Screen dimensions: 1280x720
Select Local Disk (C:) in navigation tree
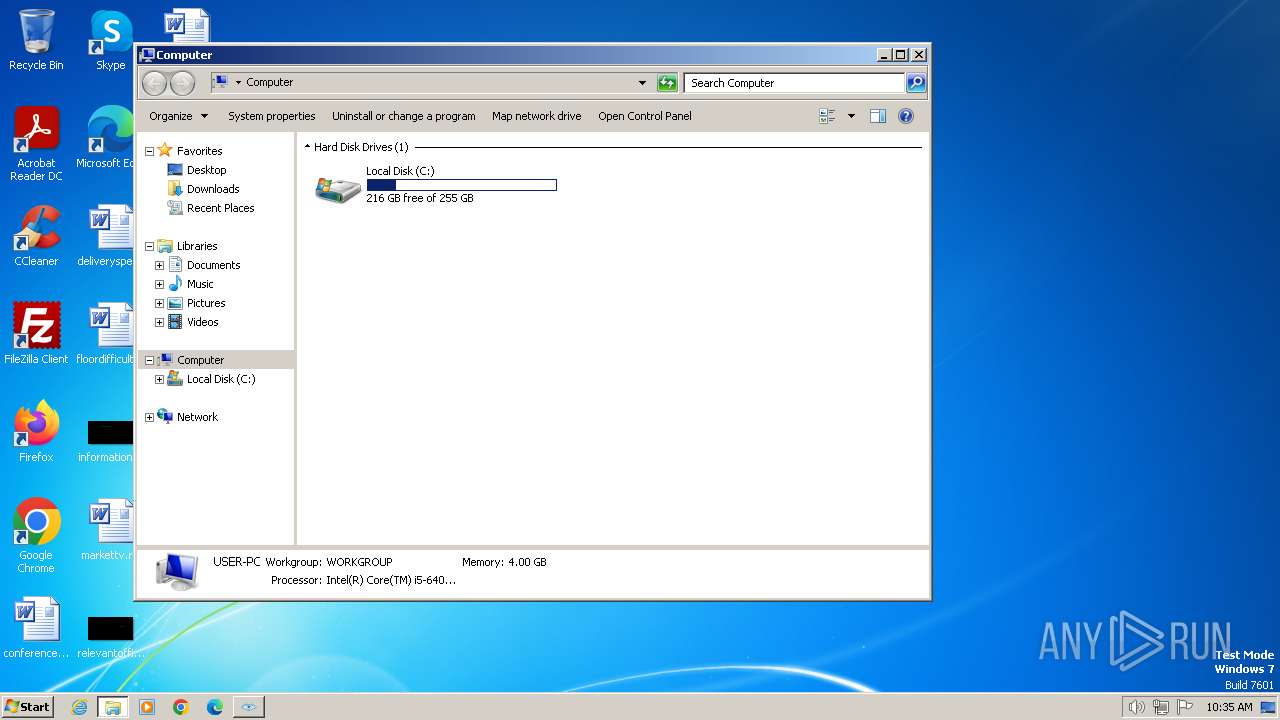221,379
